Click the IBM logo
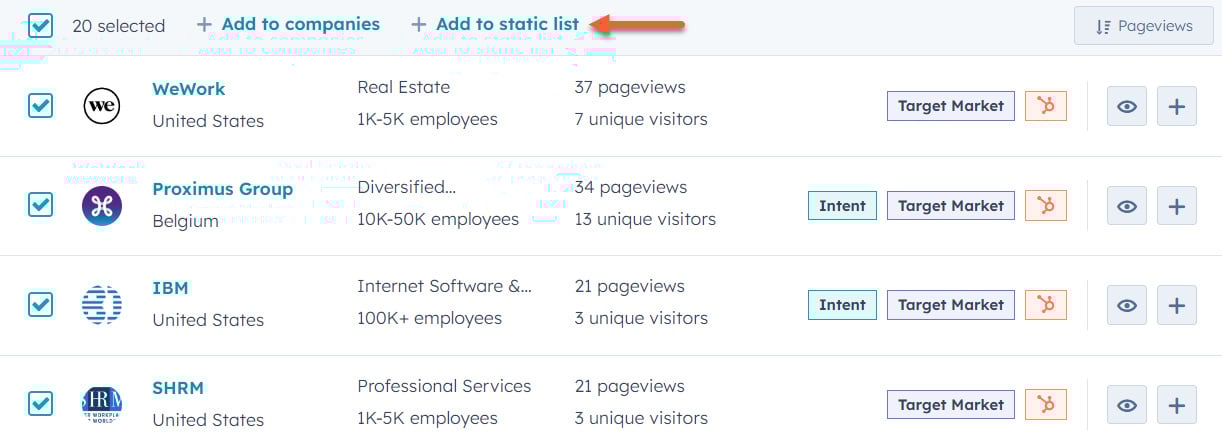1222x448 pixels. pos(102,304)
